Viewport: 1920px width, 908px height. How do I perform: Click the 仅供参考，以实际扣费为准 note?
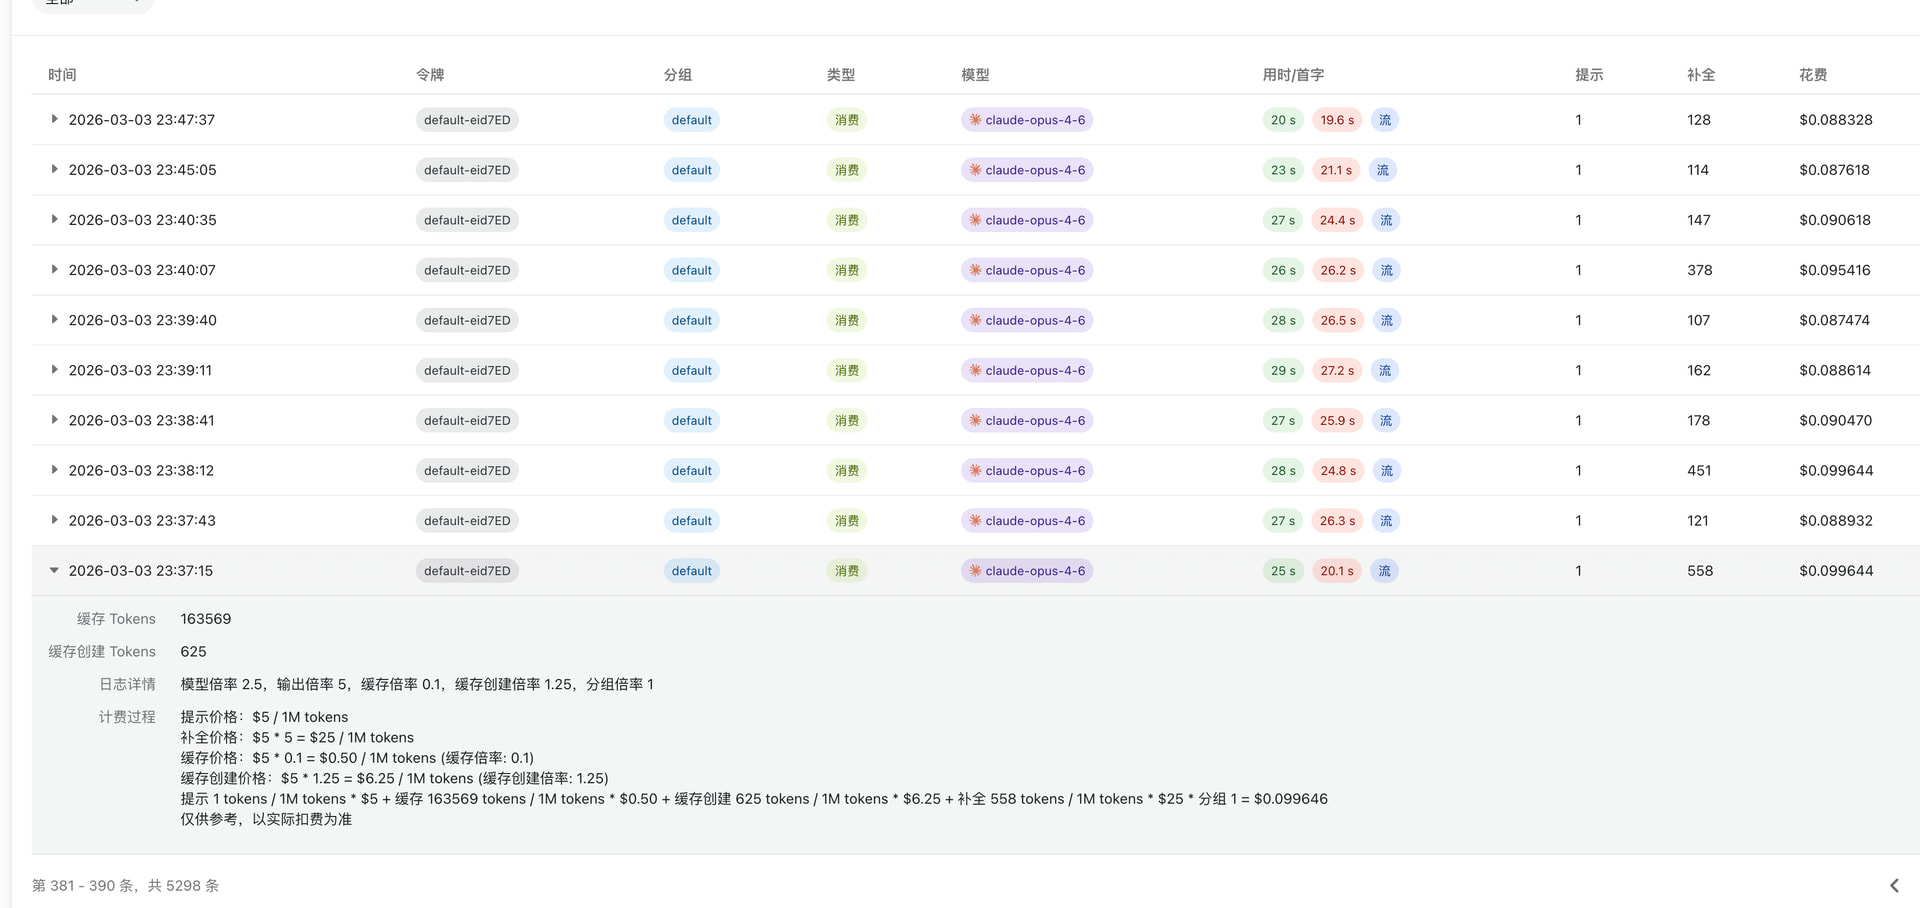pos(266,819)
